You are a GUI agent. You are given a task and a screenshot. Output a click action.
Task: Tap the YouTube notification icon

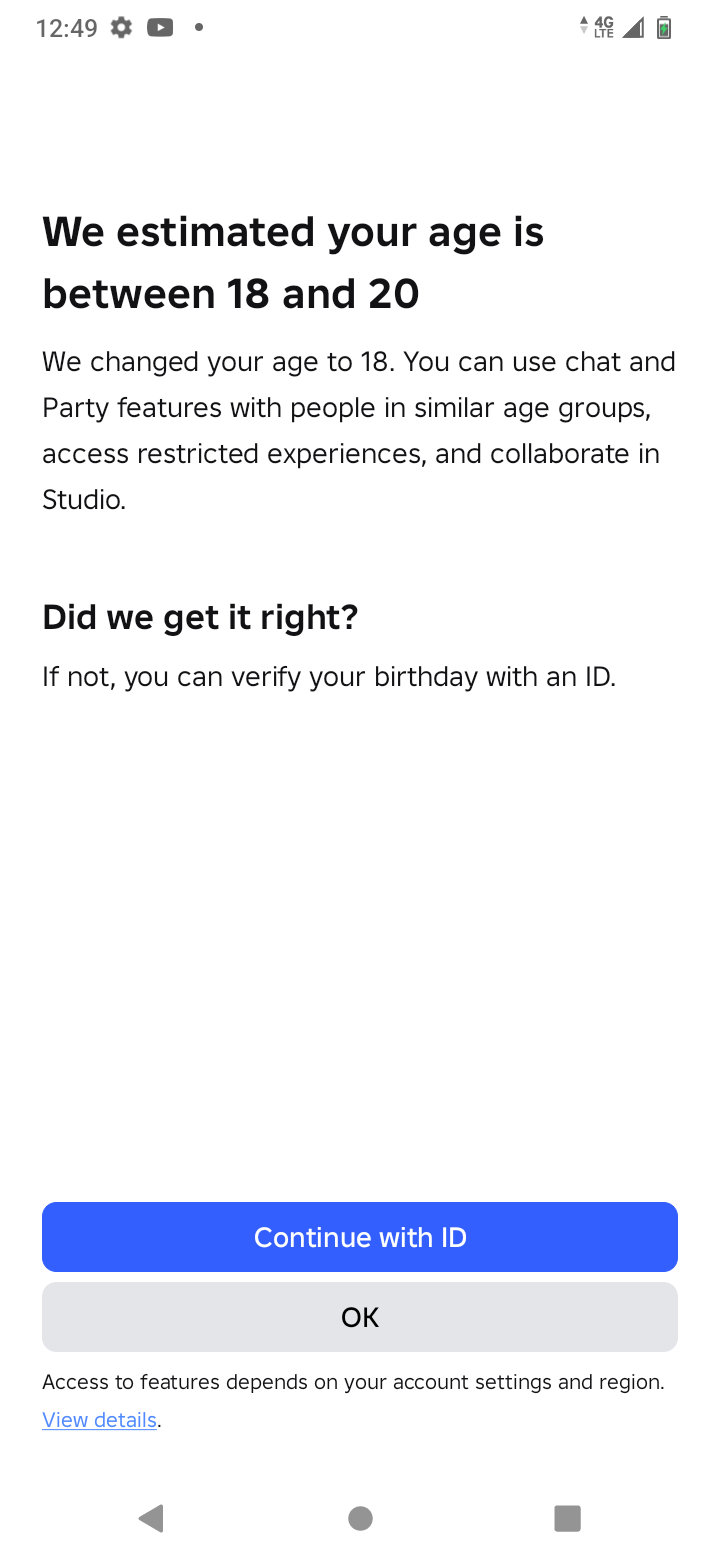pos(160,28)
